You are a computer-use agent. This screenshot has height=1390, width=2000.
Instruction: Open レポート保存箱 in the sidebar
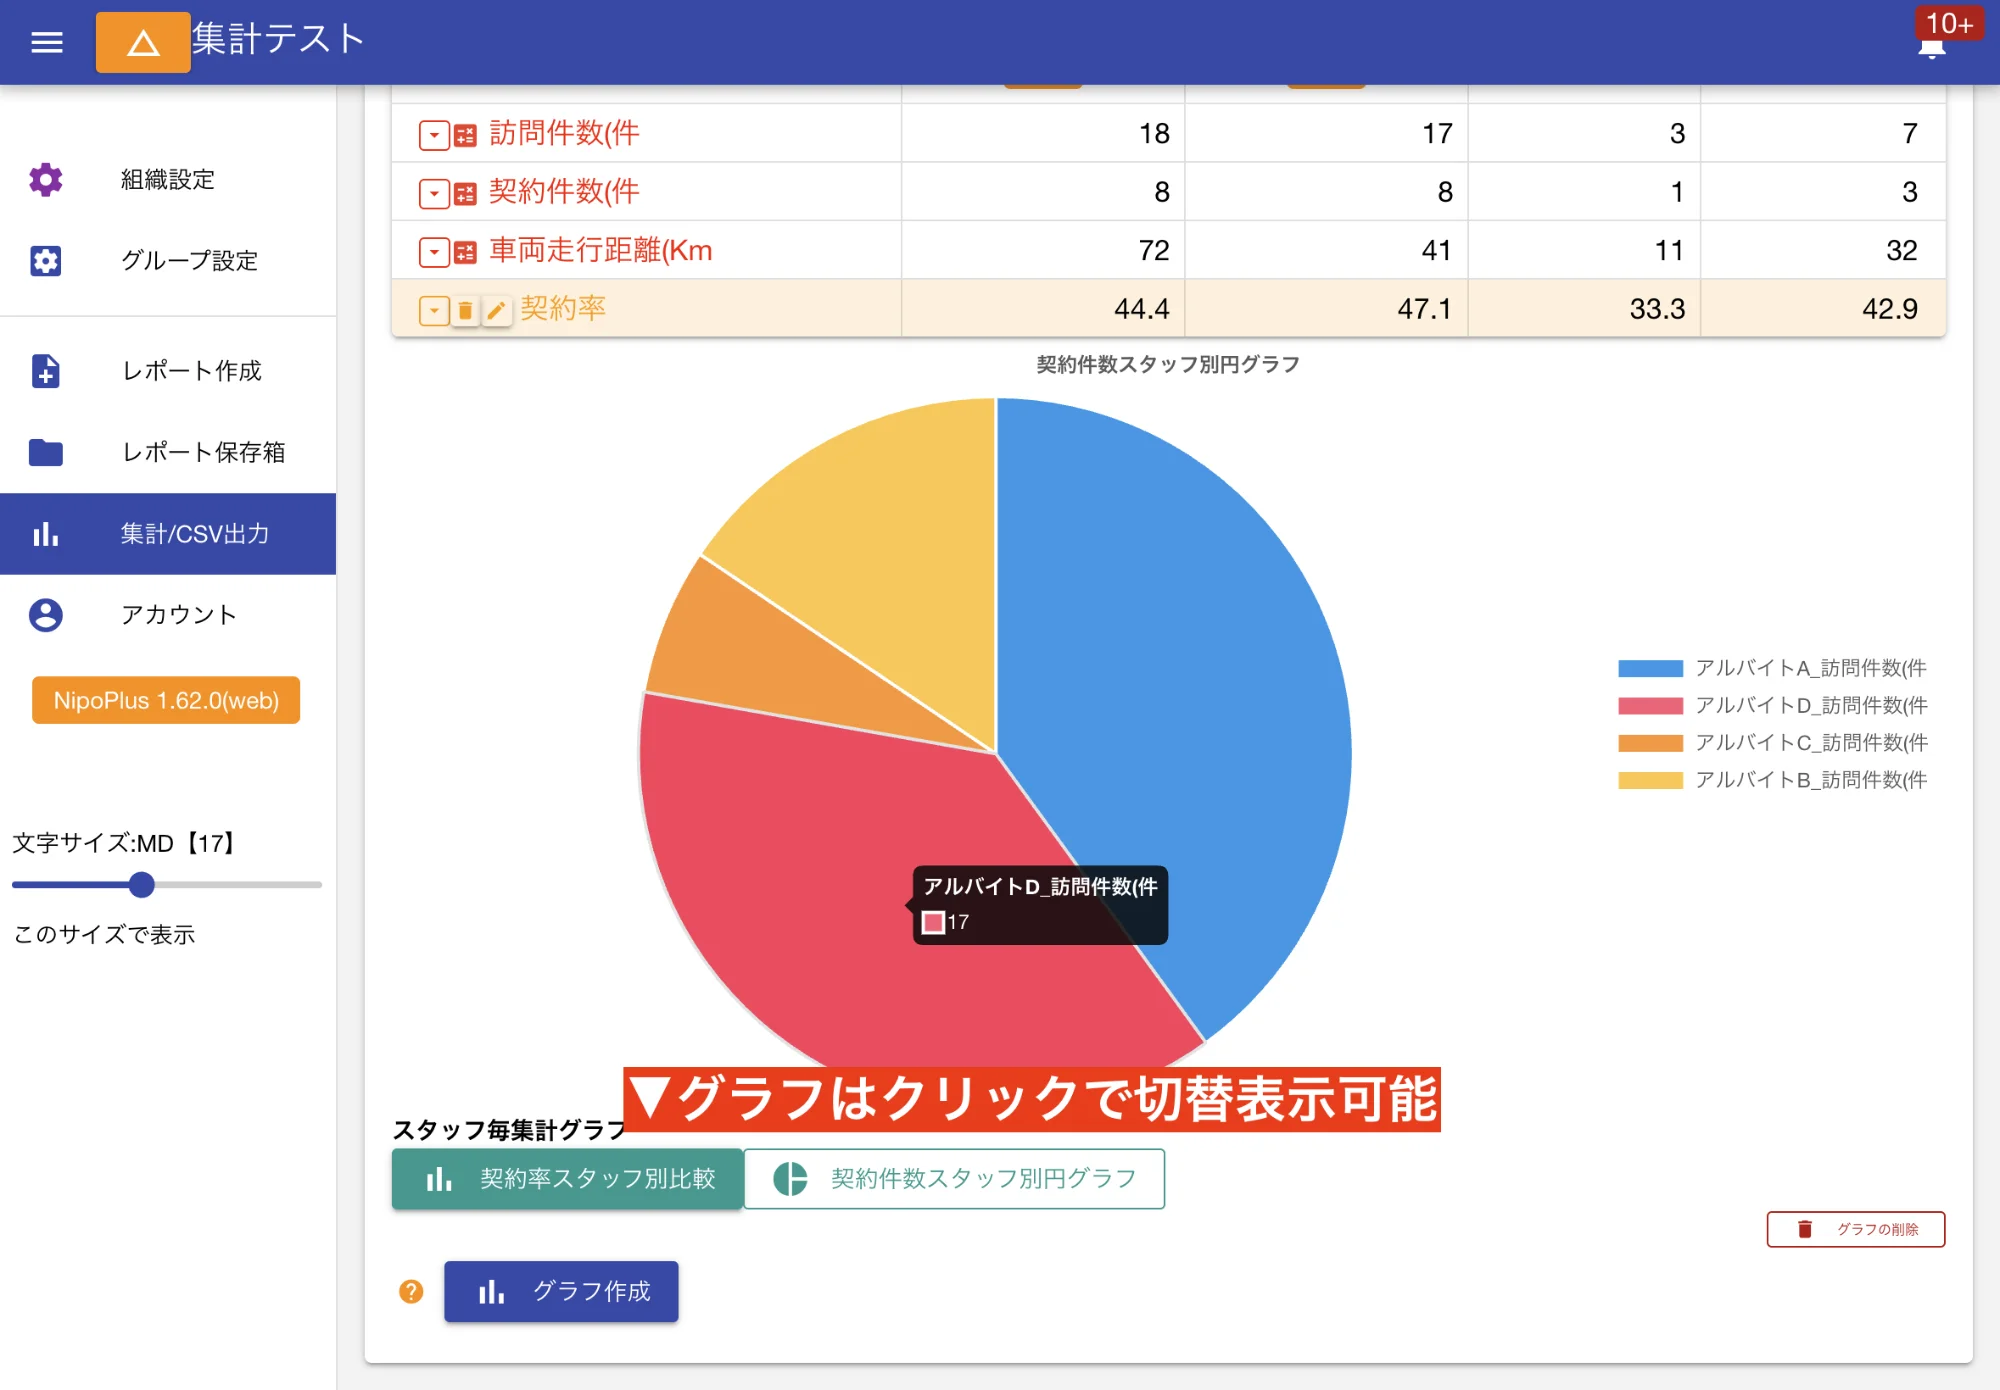tap(204, 453)
